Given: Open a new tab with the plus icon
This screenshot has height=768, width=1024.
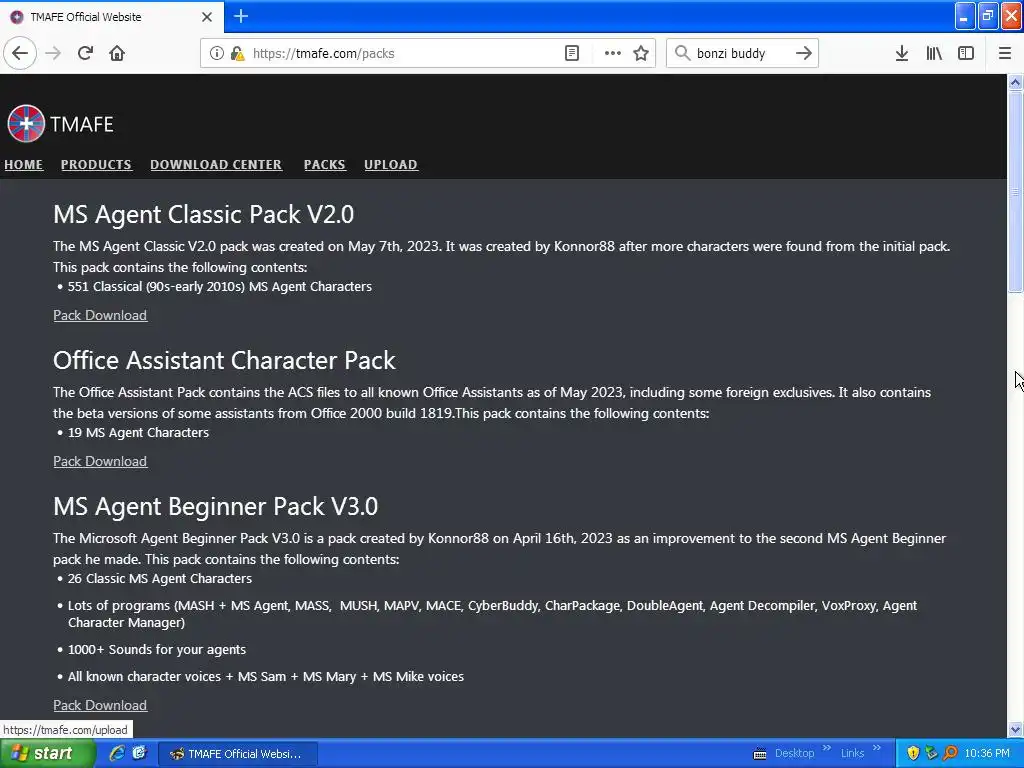Looking at the screenshot, I should (241, 16).
